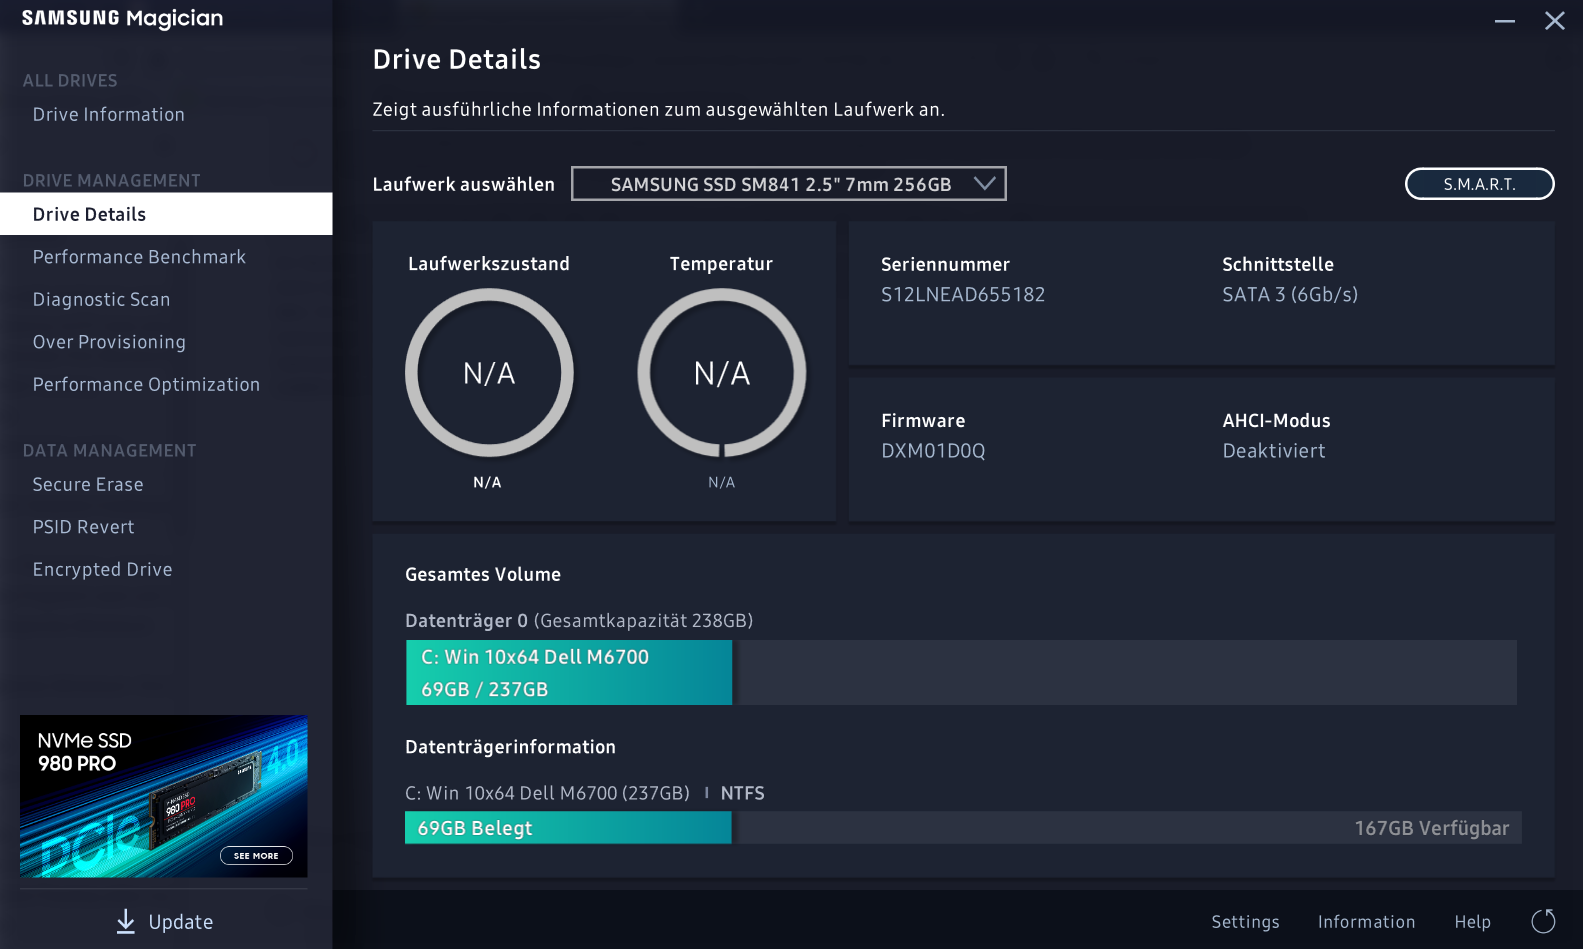Switch to Performance Optimization
Screen dimensions: 1583x949
click(146, 385)
